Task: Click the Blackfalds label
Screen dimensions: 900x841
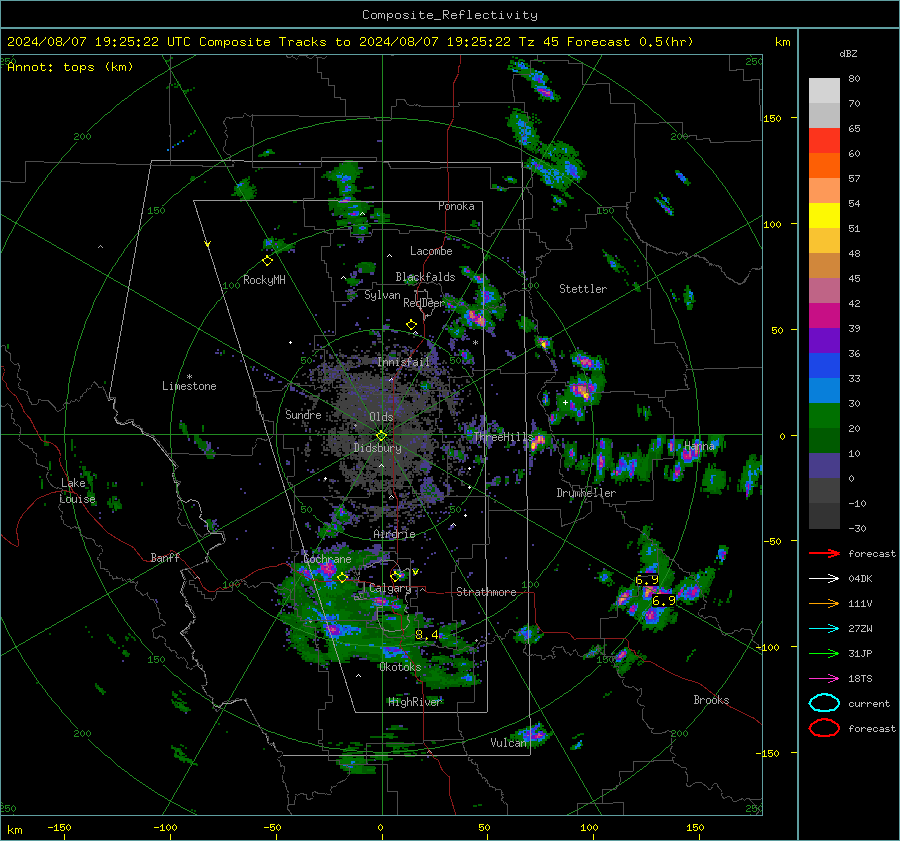Action: tap(425, 277)
